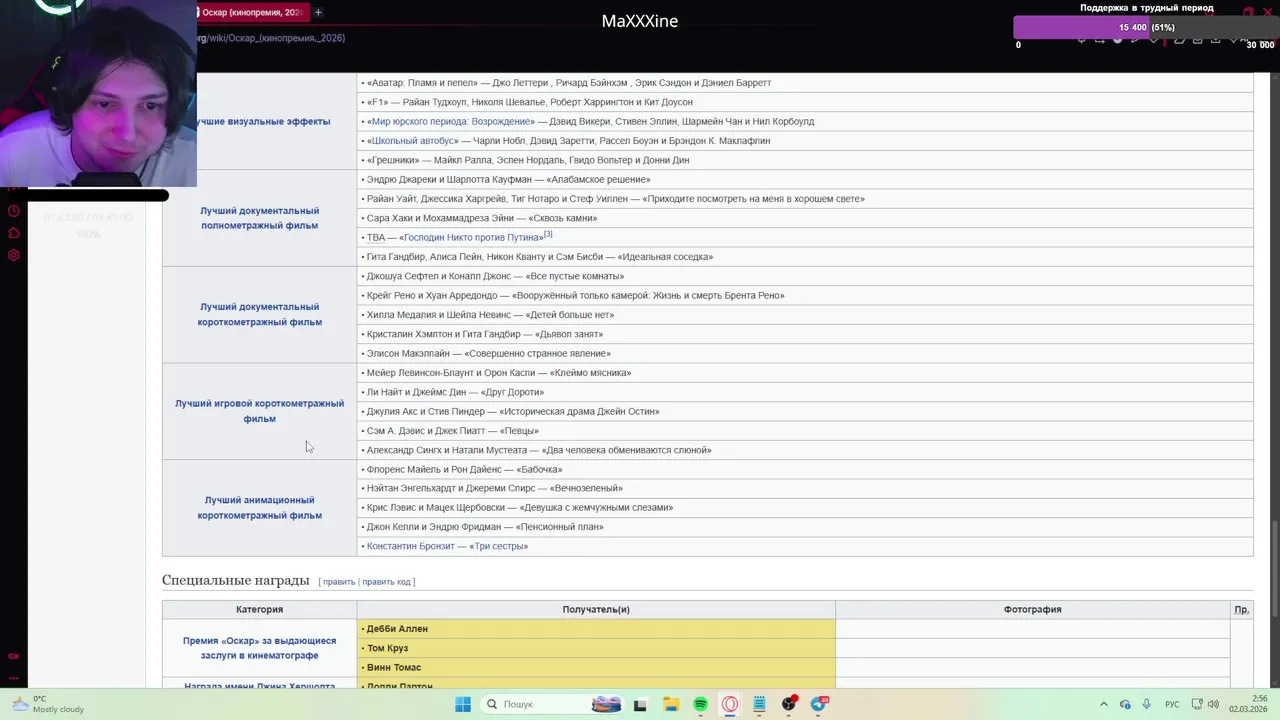Click the «Клеймо мясника» nominee row
This screenshot has height=720, width=1280.
(805, 373)
